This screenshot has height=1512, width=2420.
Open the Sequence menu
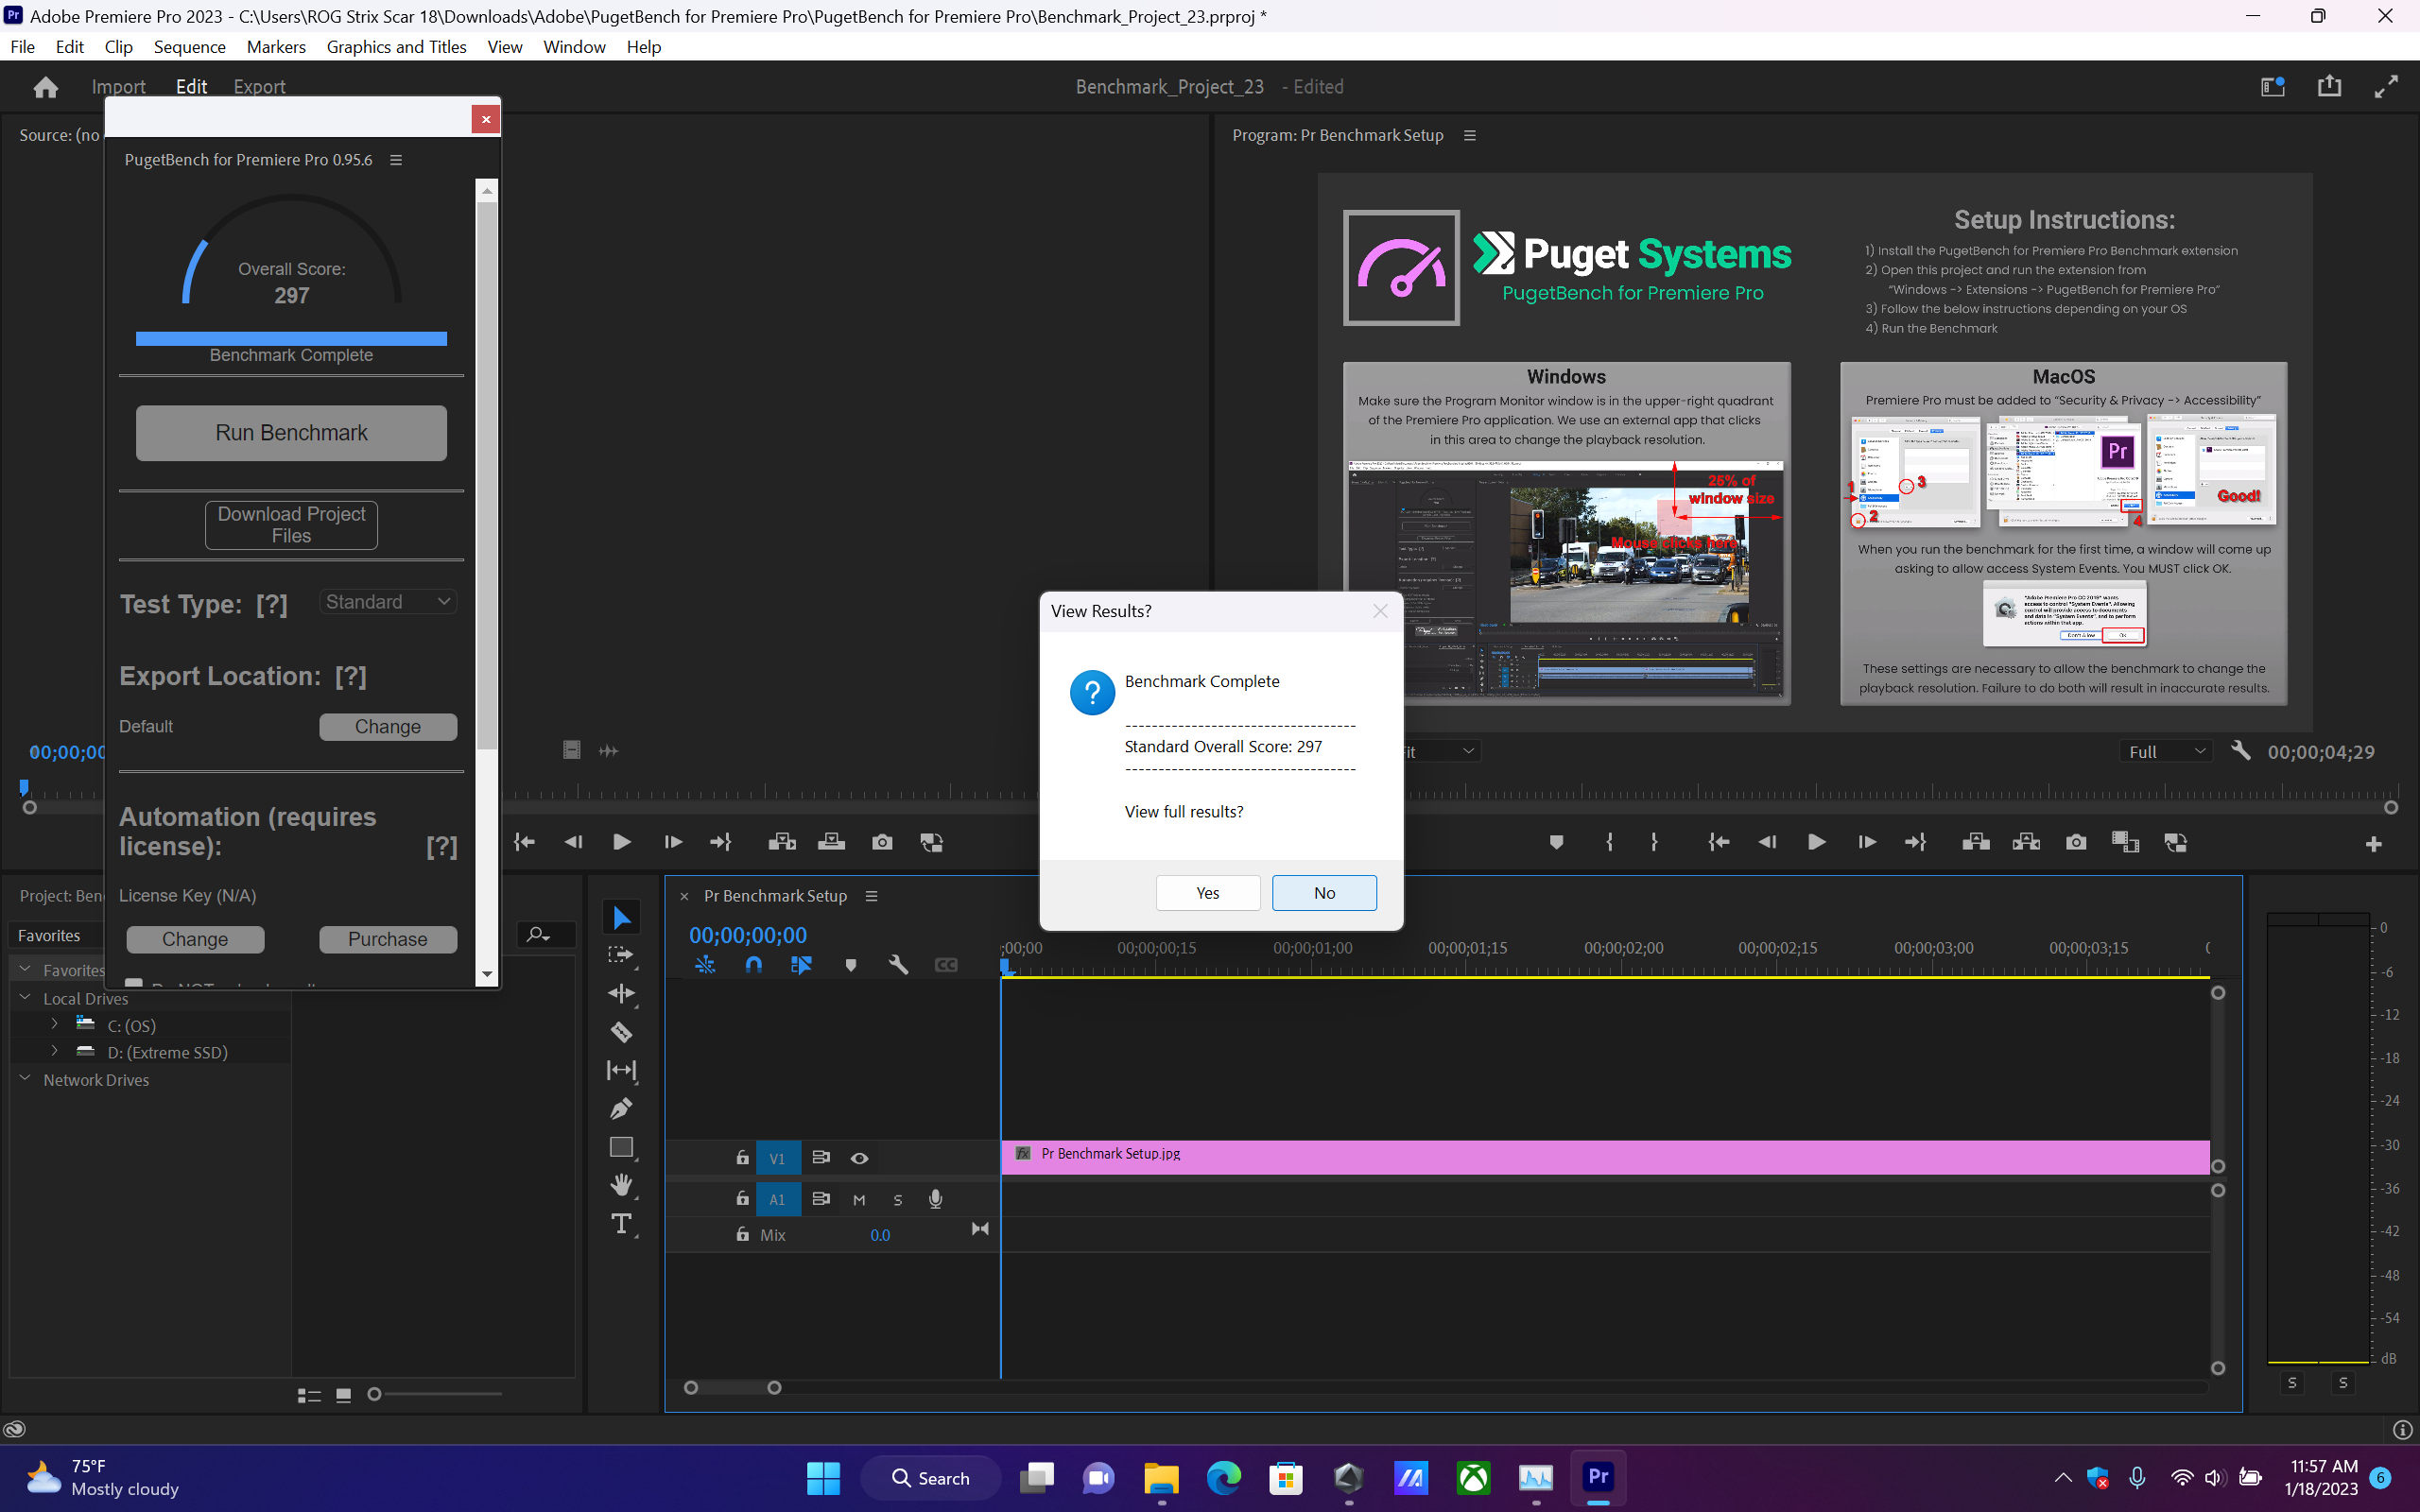[x=189, y=47]
